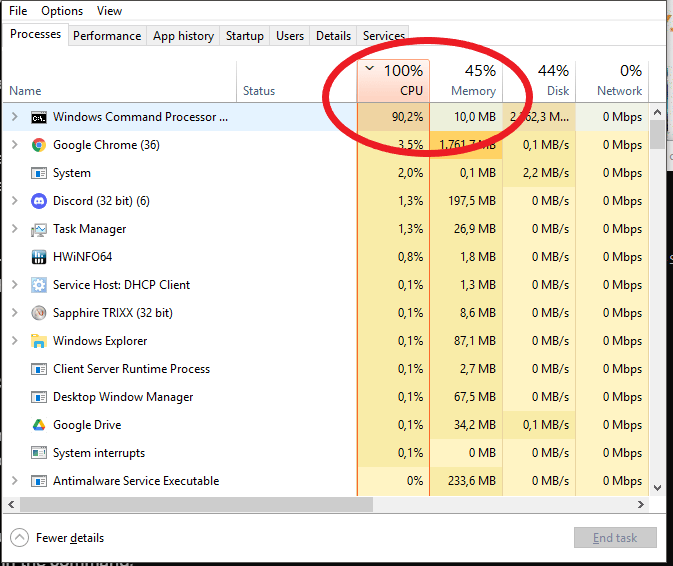
Task: Select the Processes tab
Action: [x=35, y=34]
